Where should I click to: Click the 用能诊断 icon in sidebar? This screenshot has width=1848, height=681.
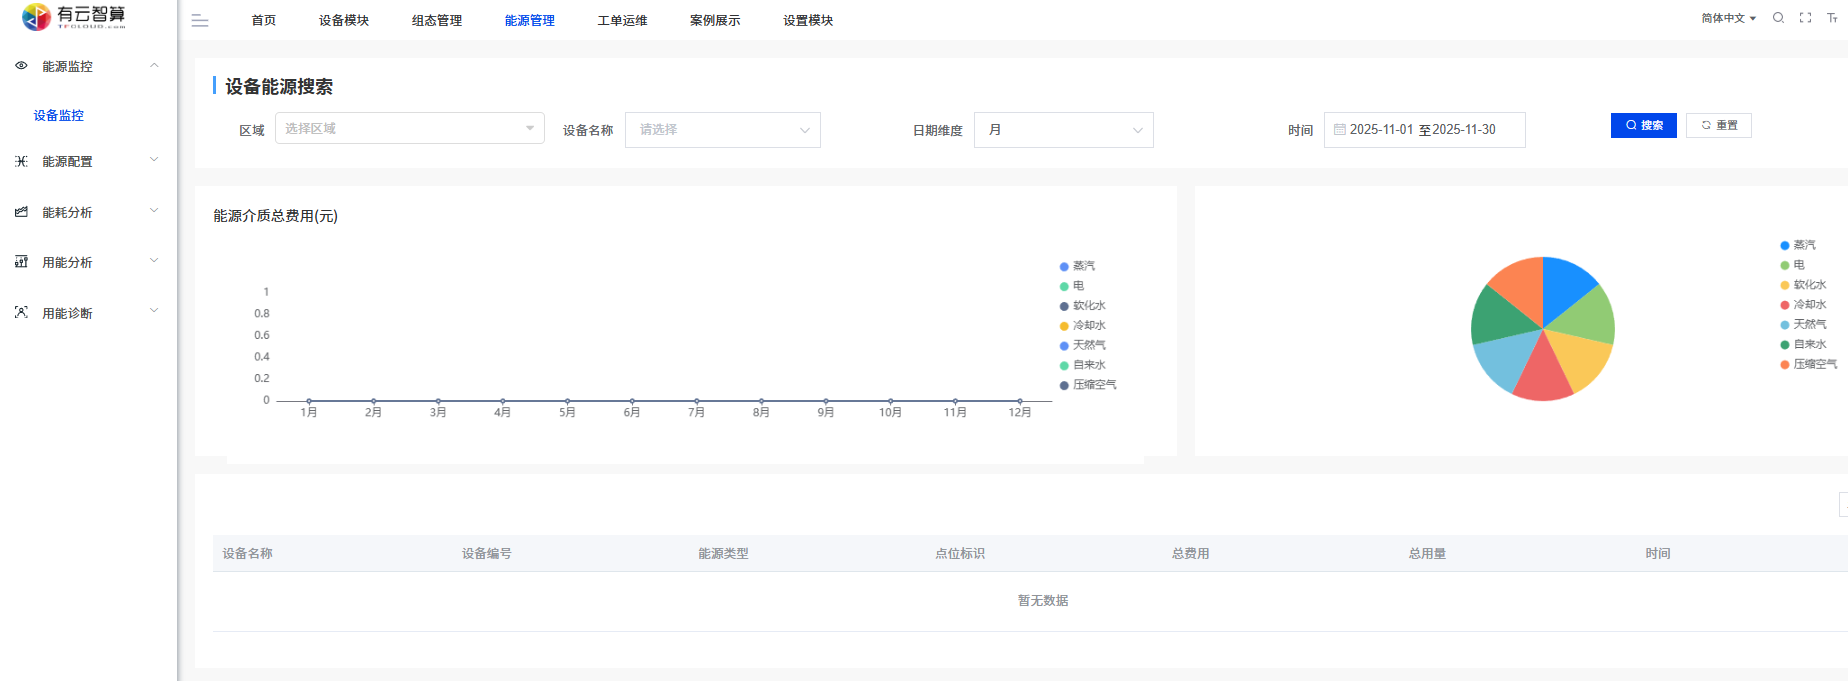pos(21,313)
